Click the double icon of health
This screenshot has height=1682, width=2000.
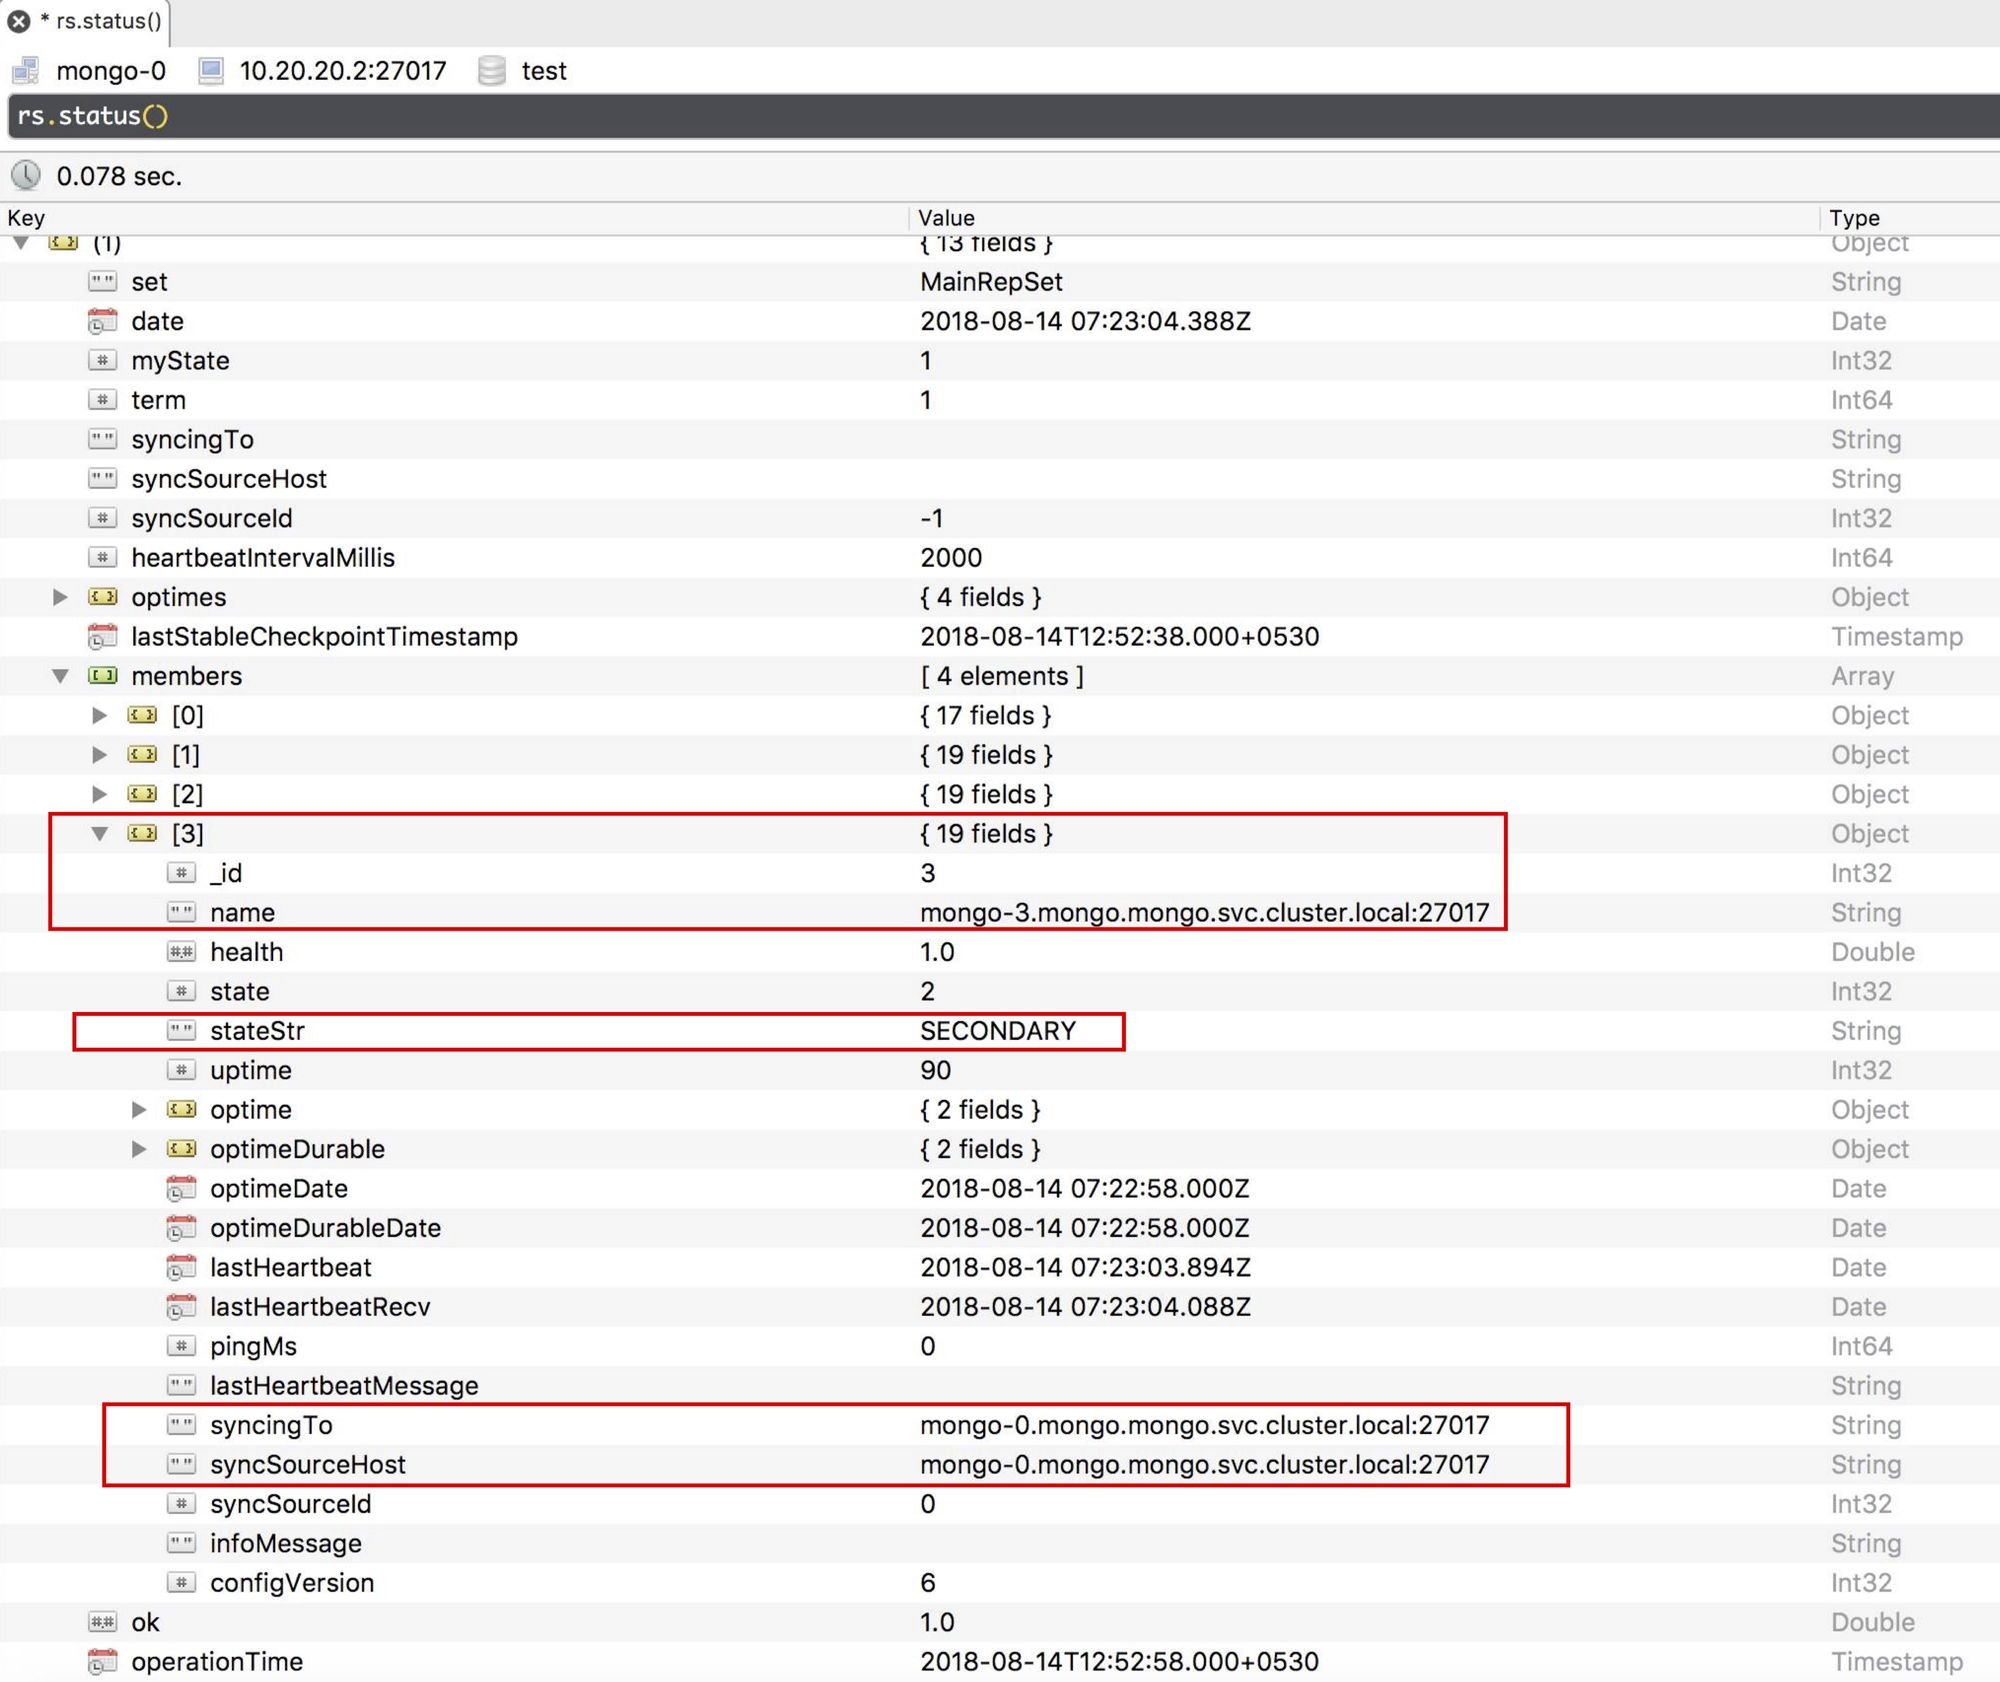(x=181, y=952)
